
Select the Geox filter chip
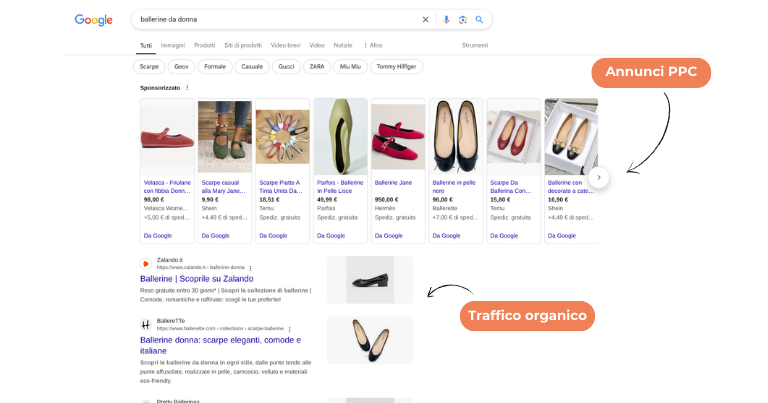(x=181, y=67)
